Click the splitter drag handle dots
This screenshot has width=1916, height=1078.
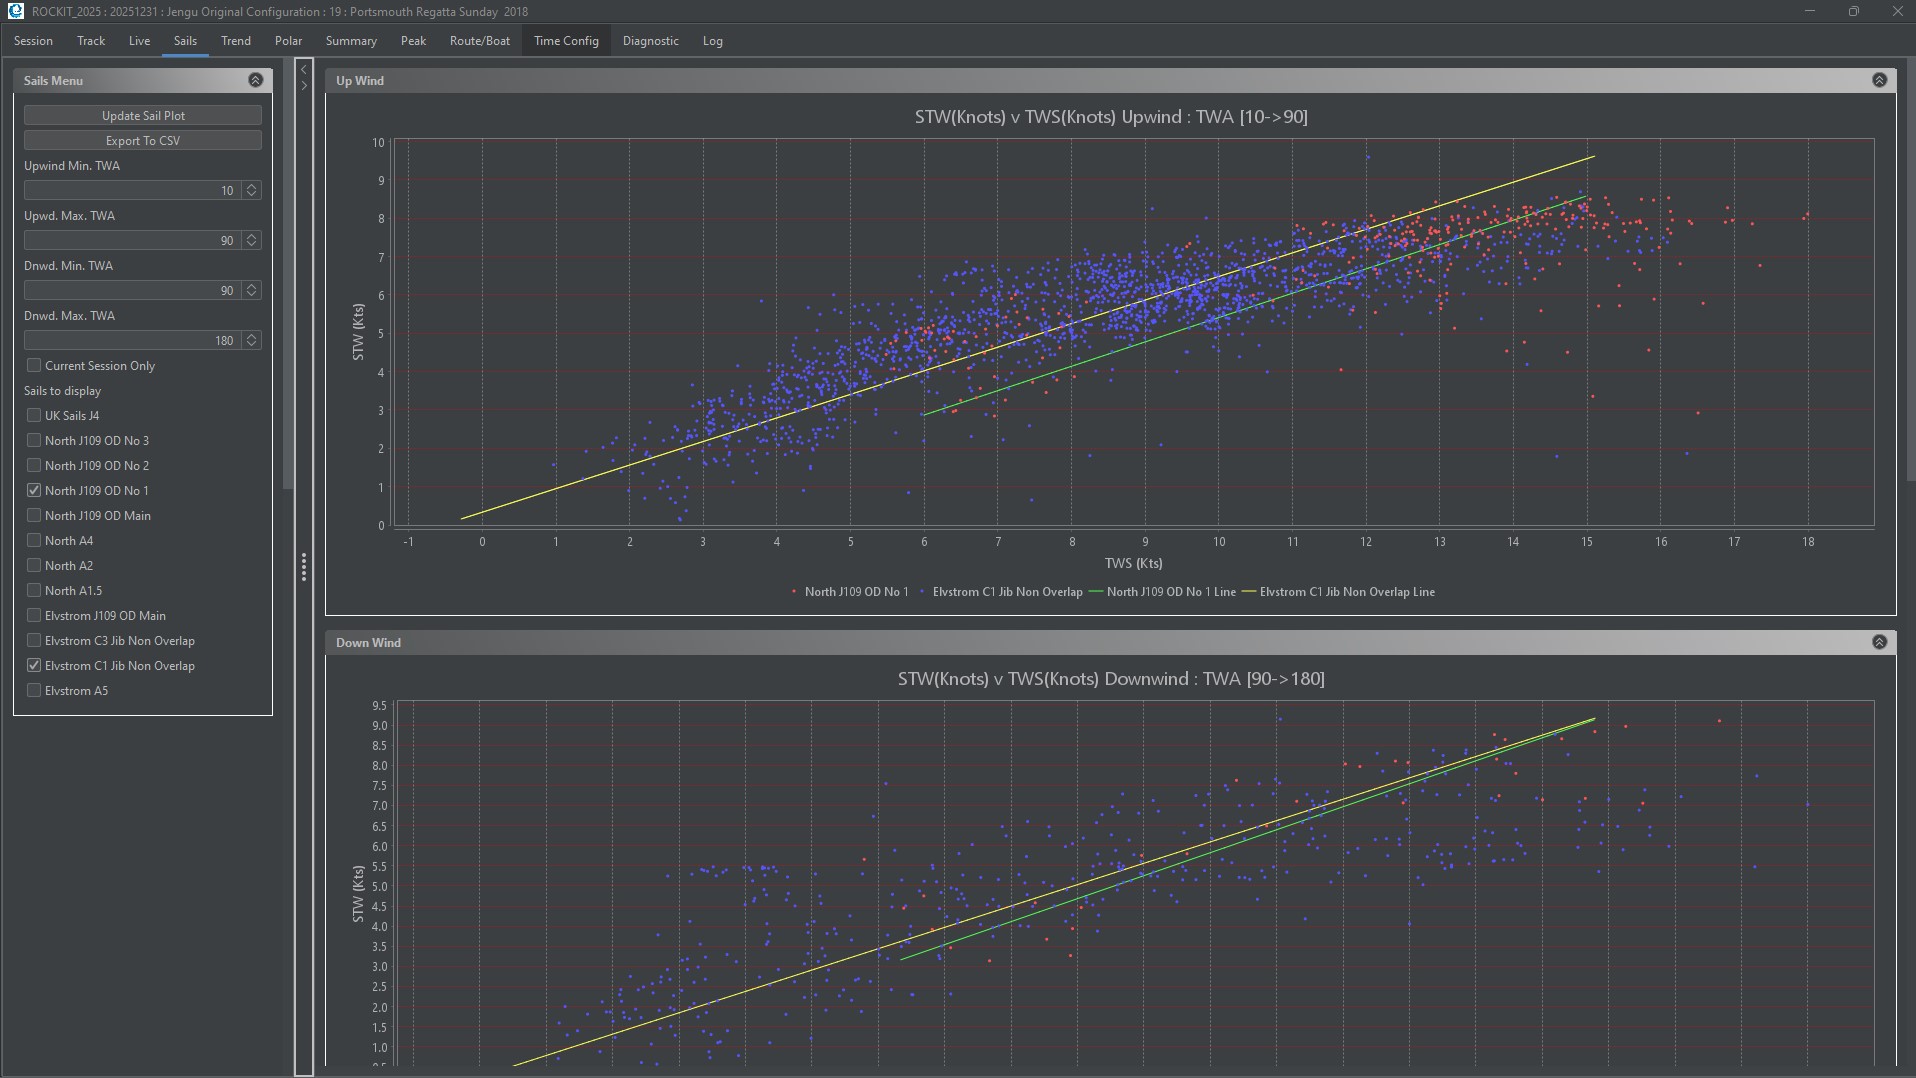(x=304, y=567)
